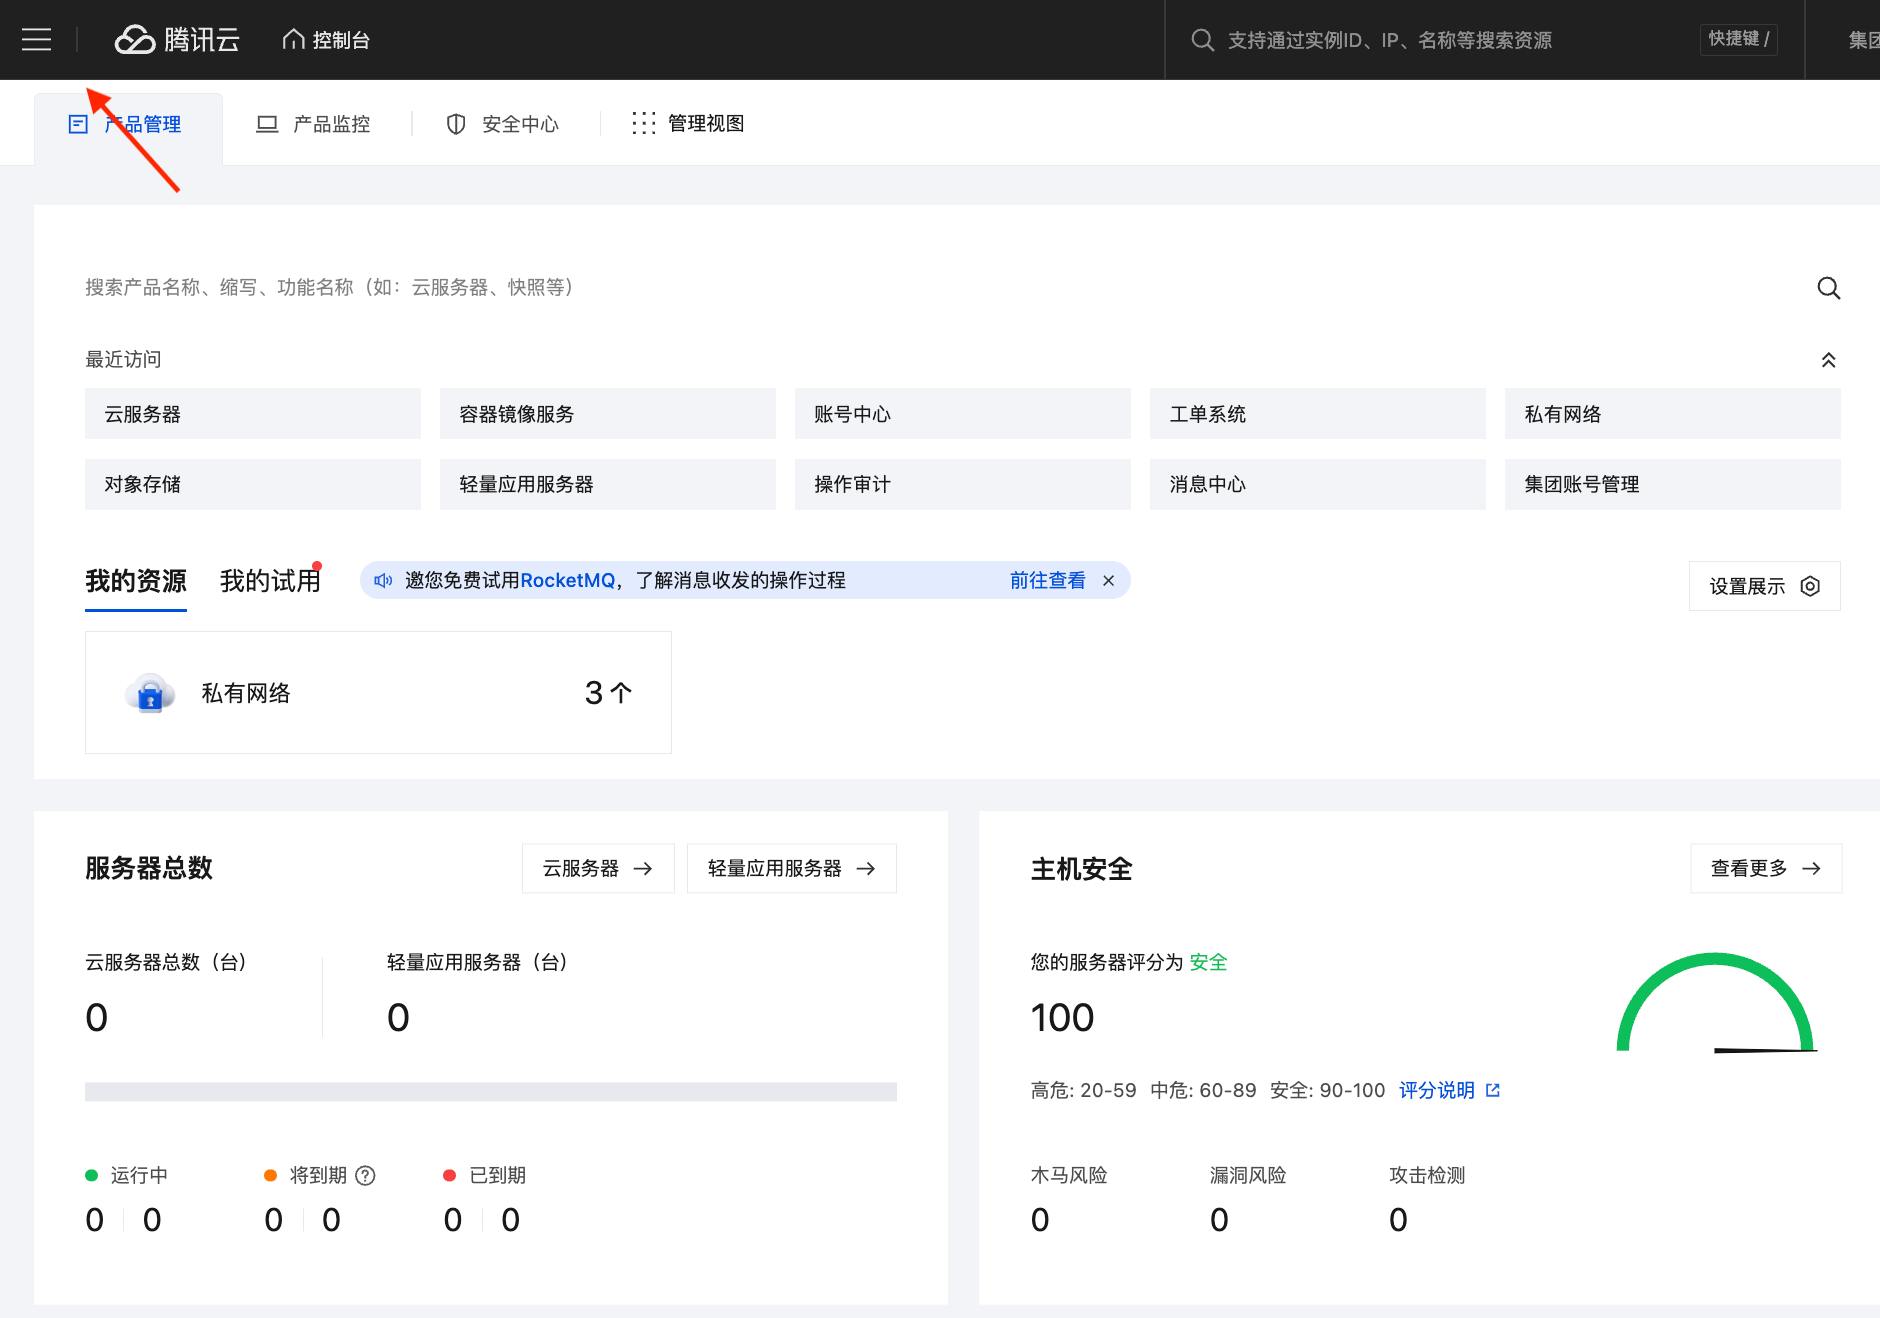Switch to the 管理视图 tab
This screenshot has height=1318, width=1880.
click(x=689, y=124)
